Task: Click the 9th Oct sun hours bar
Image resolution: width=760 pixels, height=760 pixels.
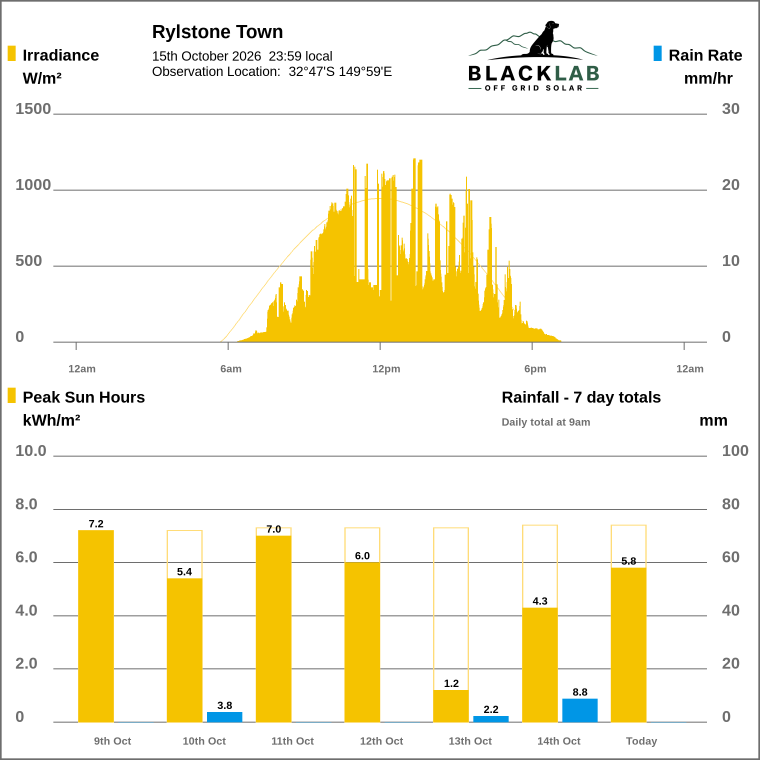Action: [x=96, y=626]
